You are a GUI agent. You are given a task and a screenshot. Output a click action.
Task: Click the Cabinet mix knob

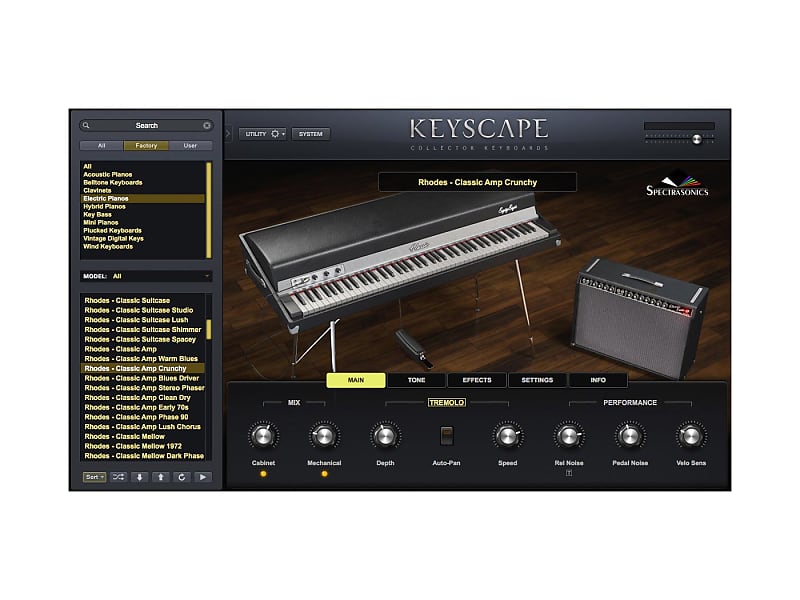point(263,436)
